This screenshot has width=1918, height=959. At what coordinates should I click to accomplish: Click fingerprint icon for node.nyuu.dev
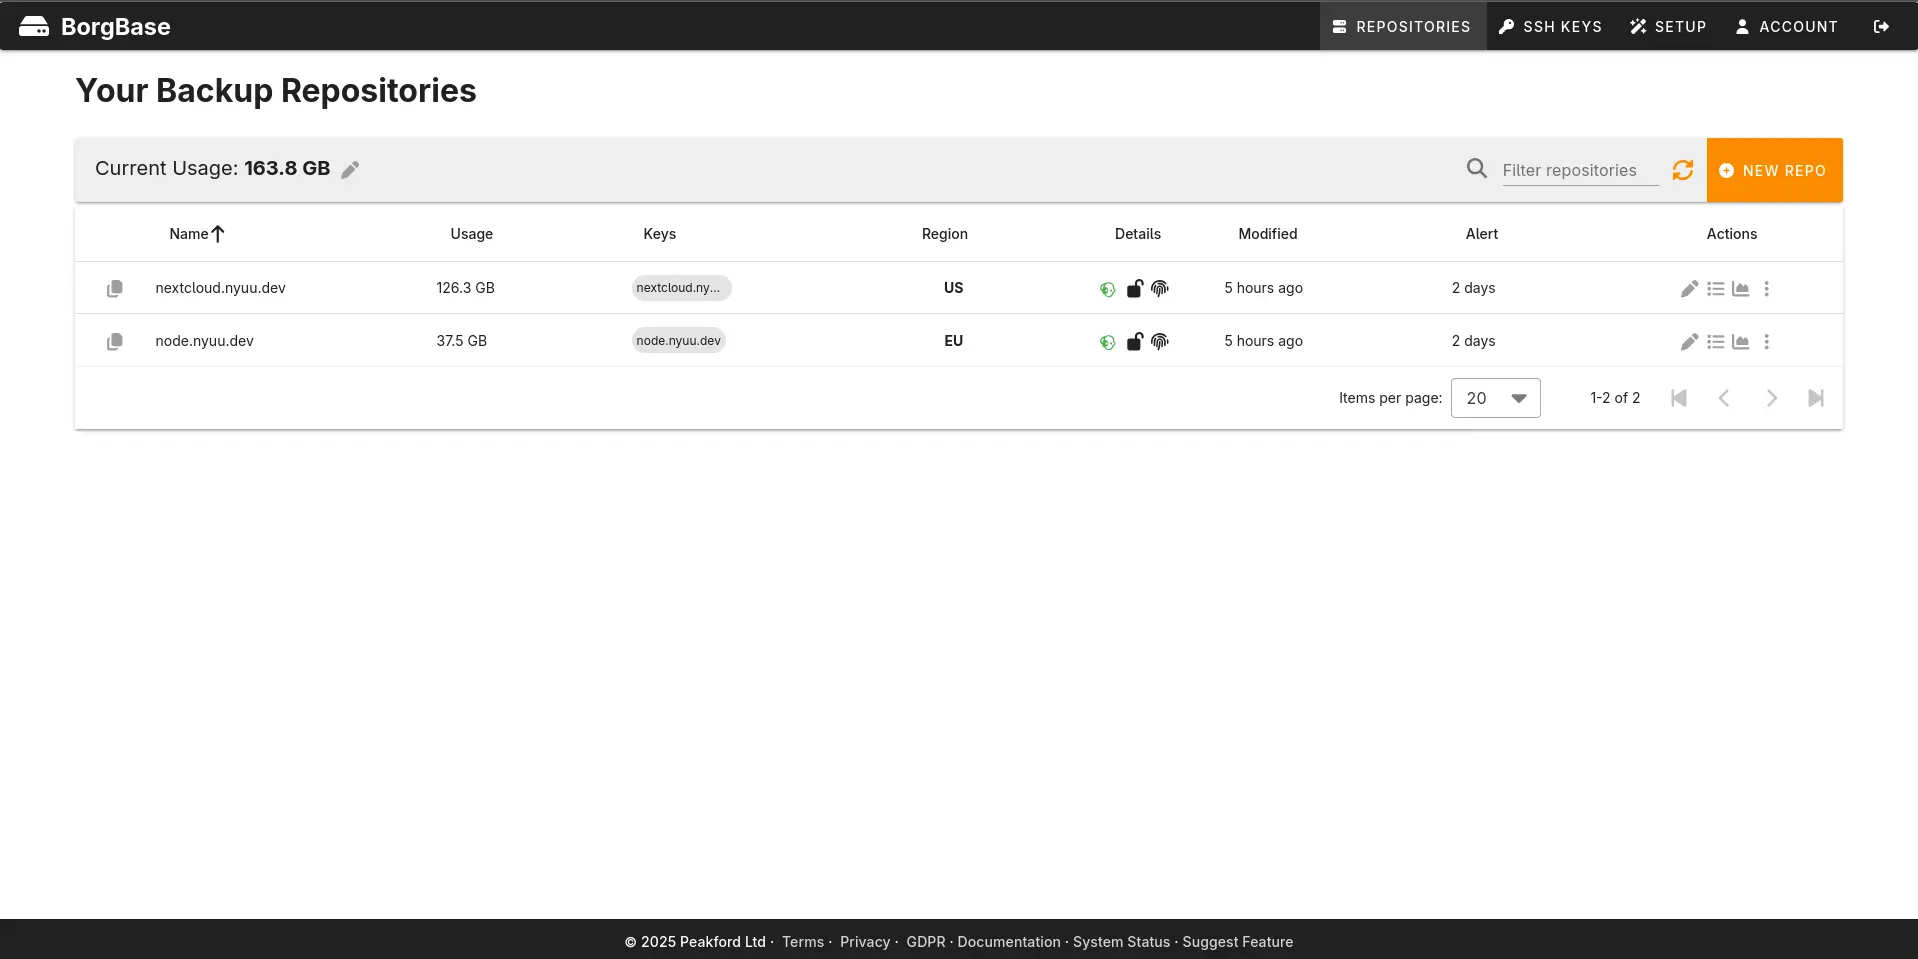1160,342
